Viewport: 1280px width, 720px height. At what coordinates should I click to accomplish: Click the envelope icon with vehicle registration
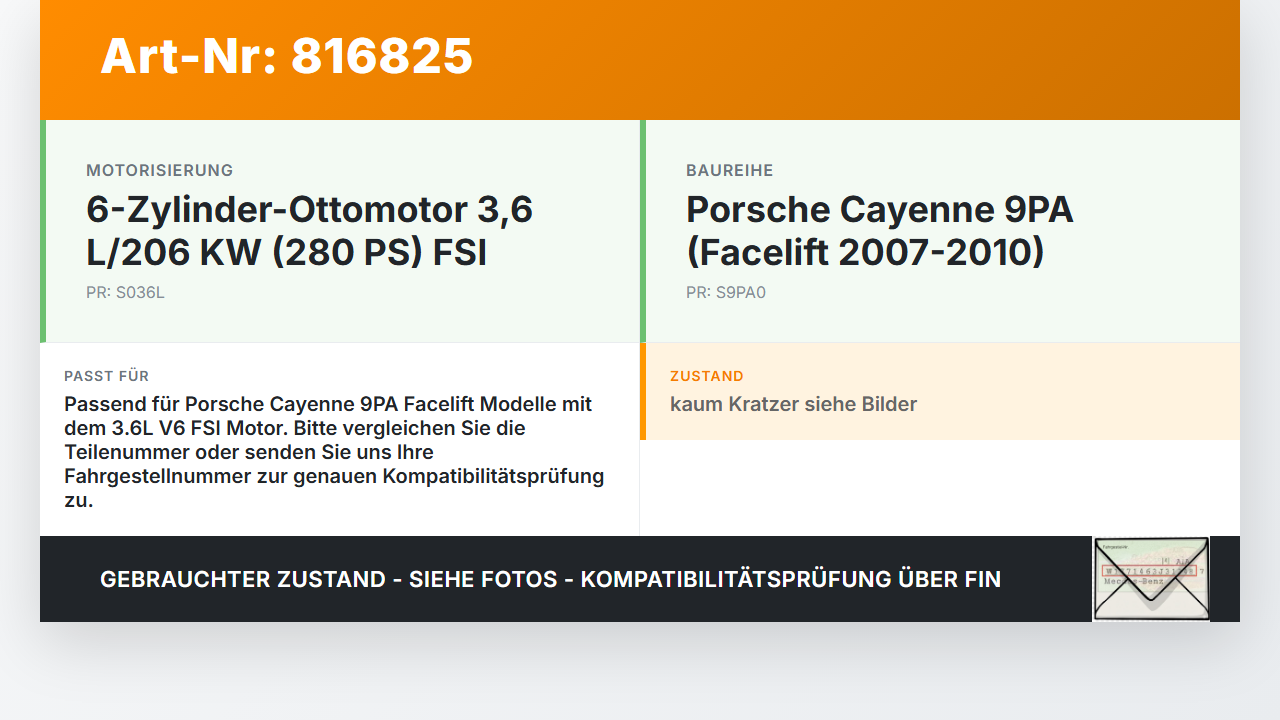point(1151,579)
